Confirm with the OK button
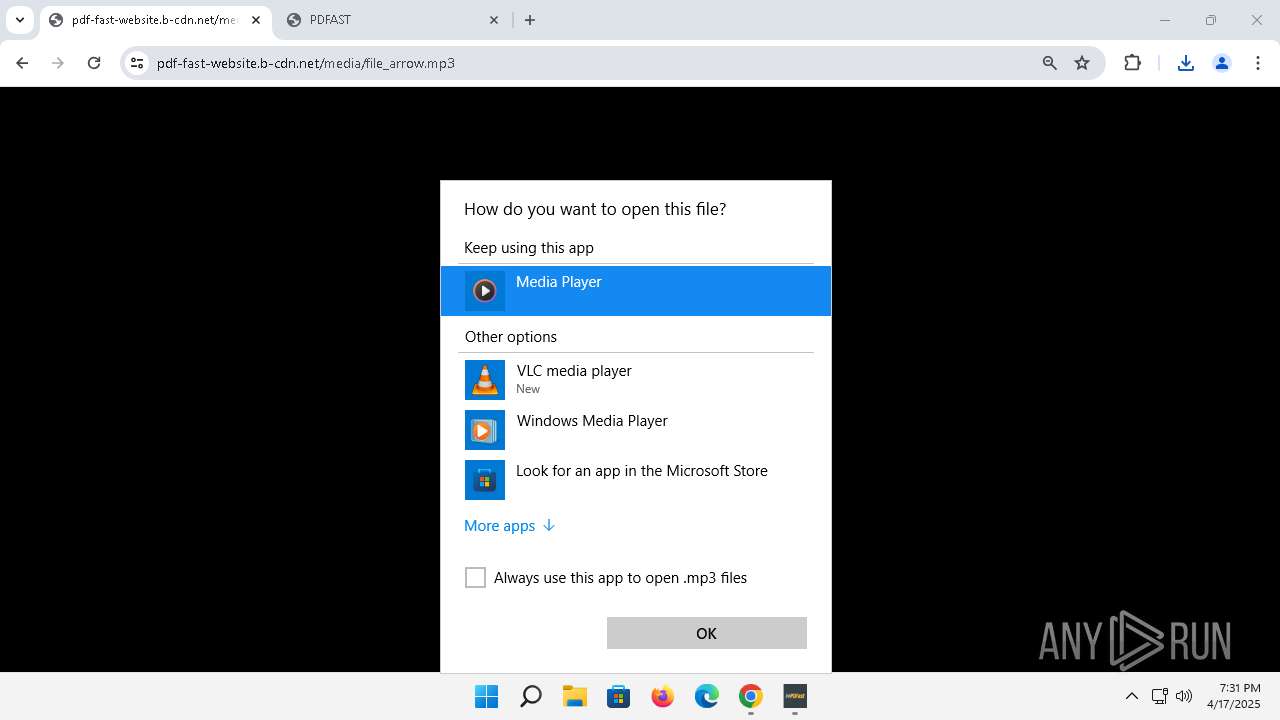1280x720 pixels. (706, 633)
